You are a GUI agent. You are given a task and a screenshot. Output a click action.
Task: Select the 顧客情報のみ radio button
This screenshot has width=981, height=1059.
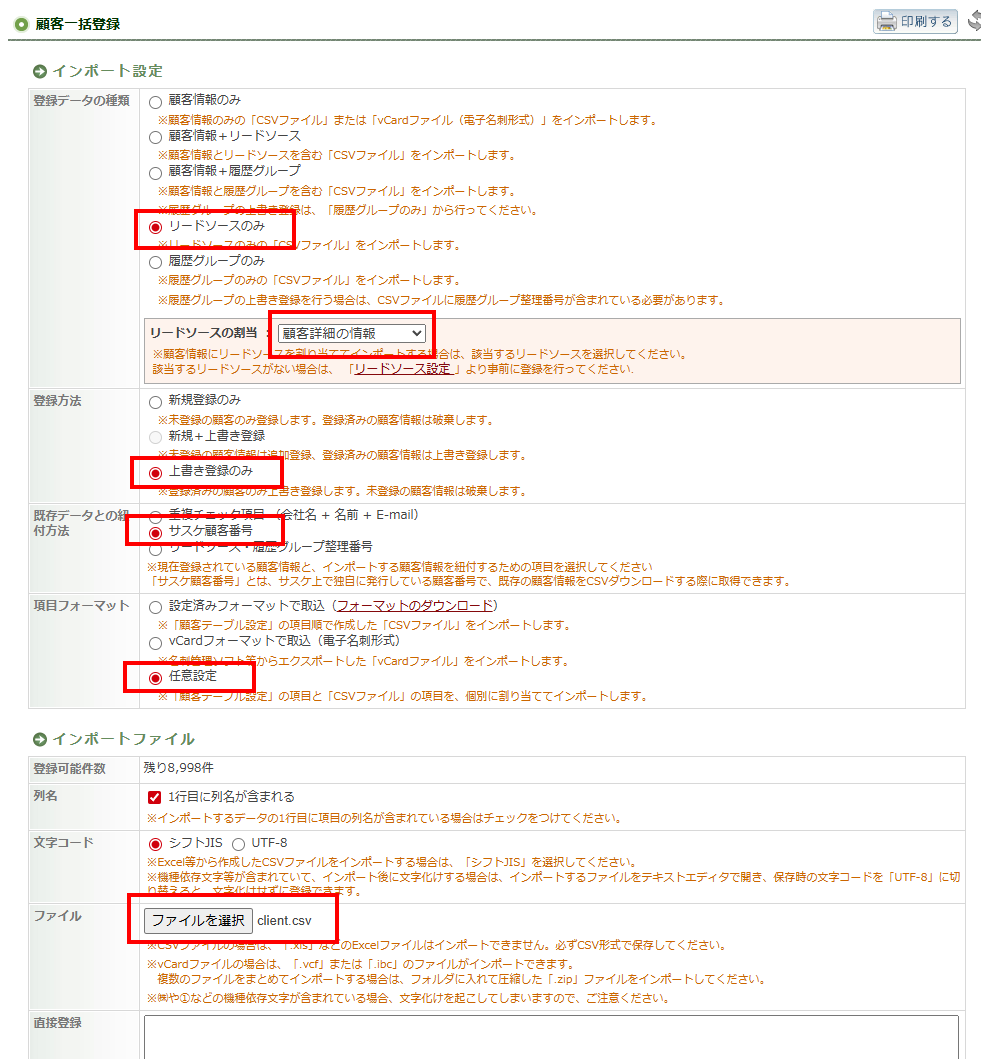[155, 102]
